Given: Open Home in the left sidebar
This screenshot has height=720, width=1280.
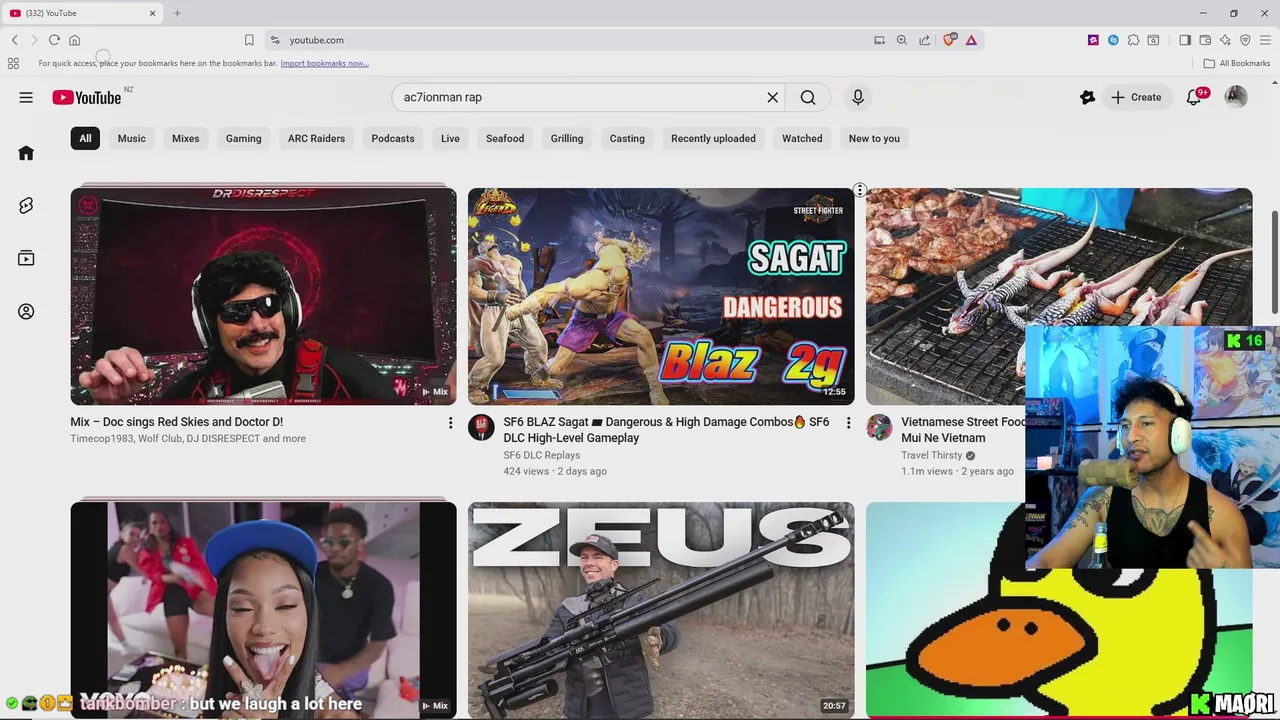Looking at the screenshot, I should [26, 153].
